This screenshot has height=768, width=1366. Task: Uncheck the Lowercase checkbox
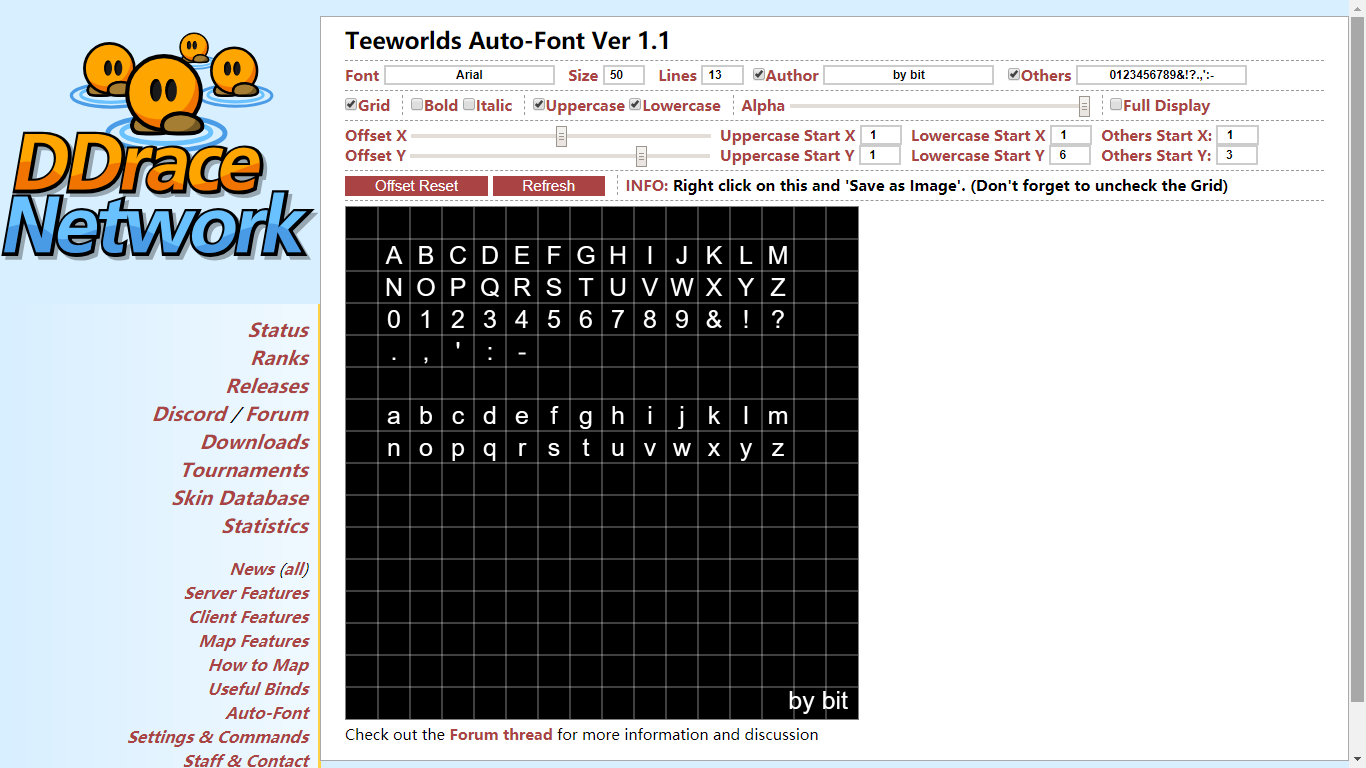635,105
